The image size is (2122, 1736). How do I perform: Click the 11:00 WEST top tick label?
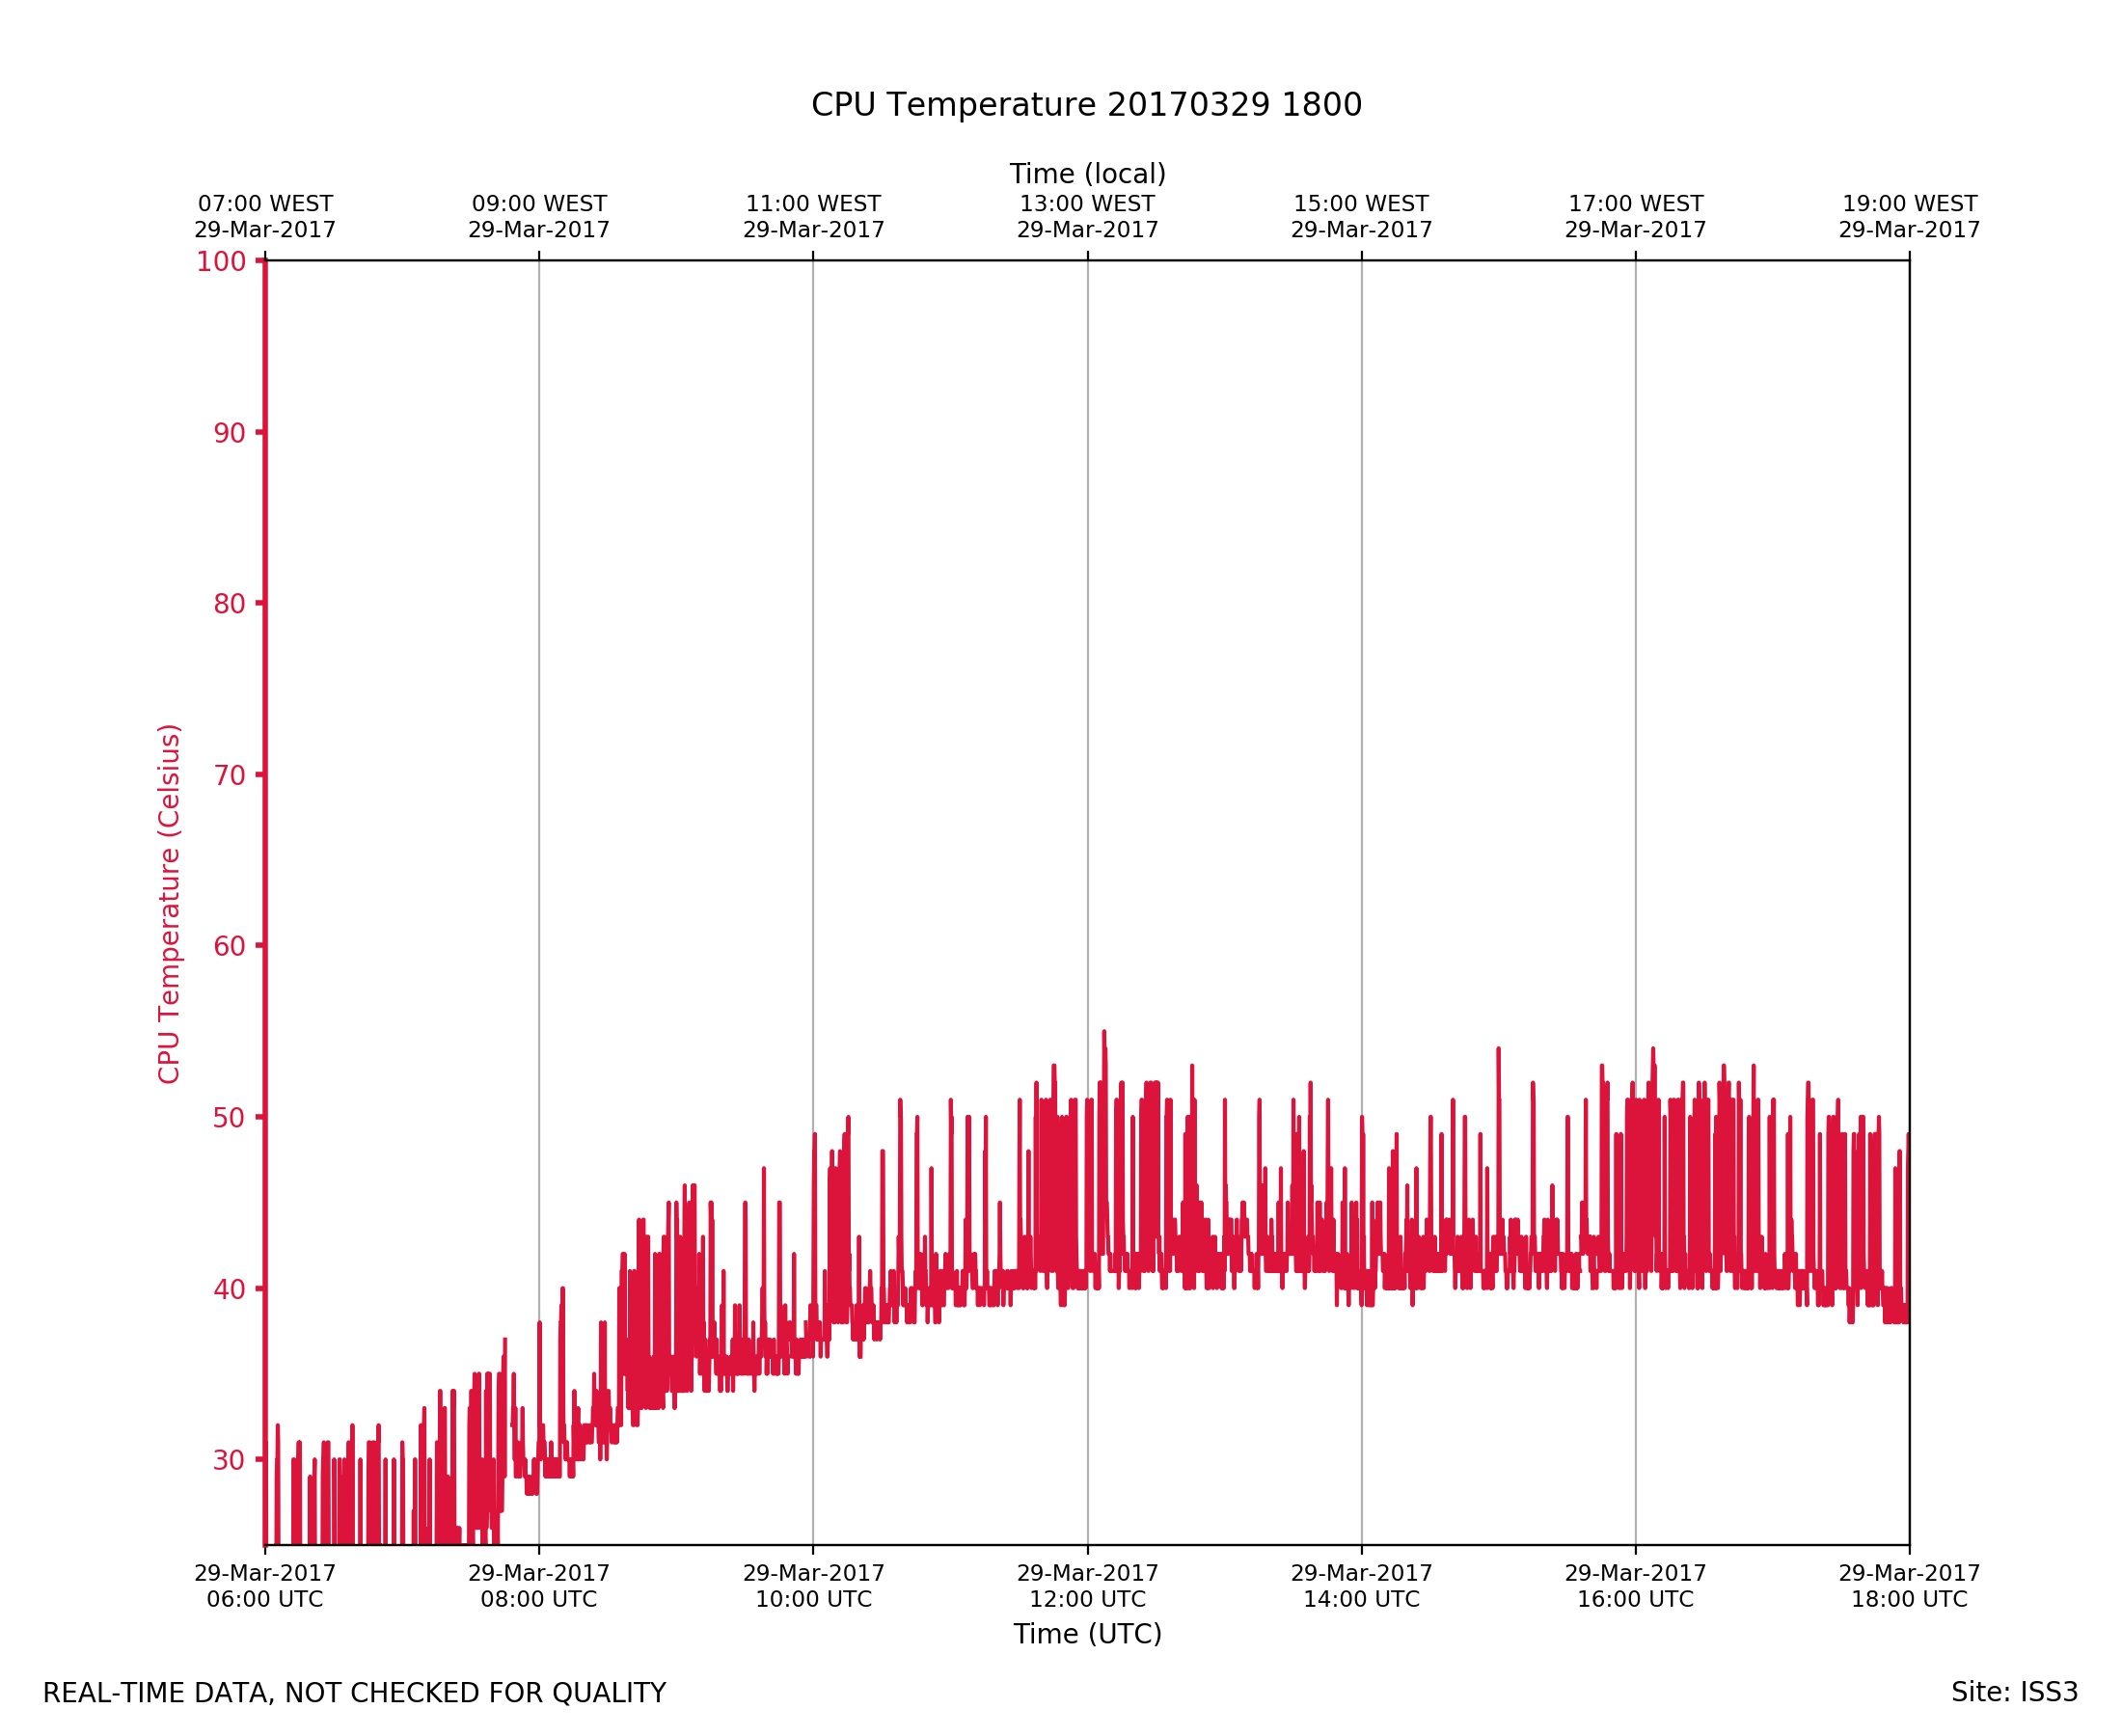pos(813,217)
